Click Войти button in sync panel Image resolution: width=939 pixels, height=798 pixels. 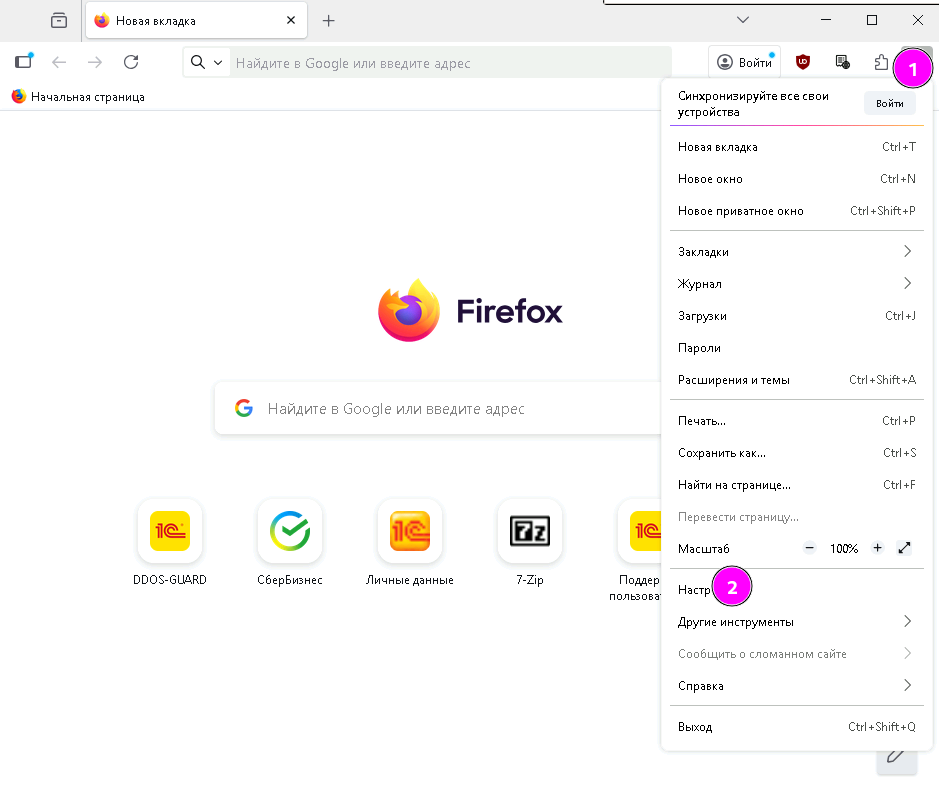[x=889, y=103]
